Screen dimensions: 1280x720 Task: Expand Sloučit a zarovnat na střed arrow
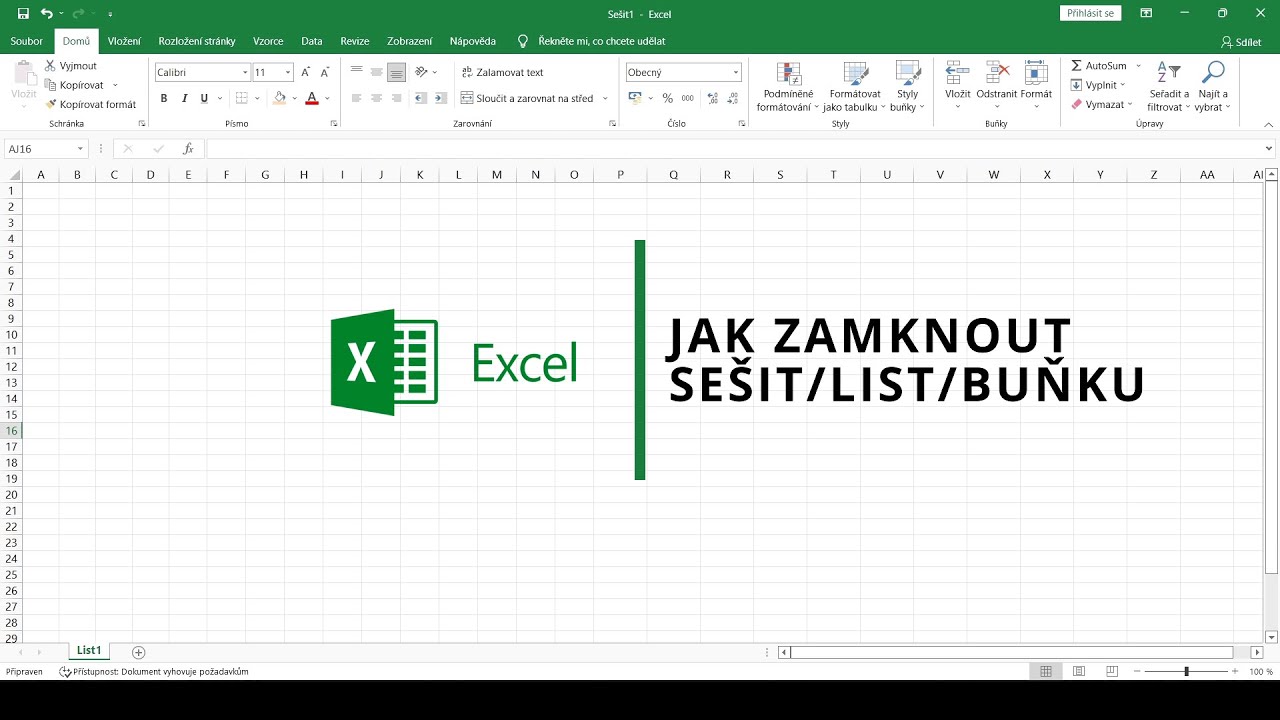(605, 98)
